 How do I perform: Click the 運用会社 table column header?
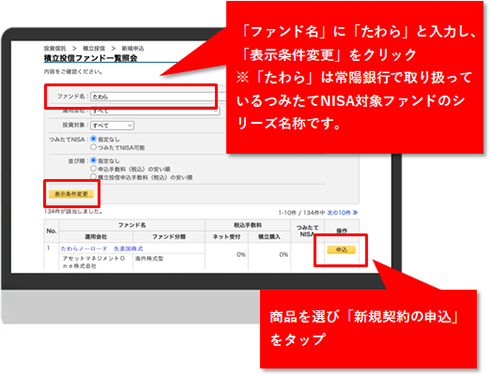coord(96,237)
